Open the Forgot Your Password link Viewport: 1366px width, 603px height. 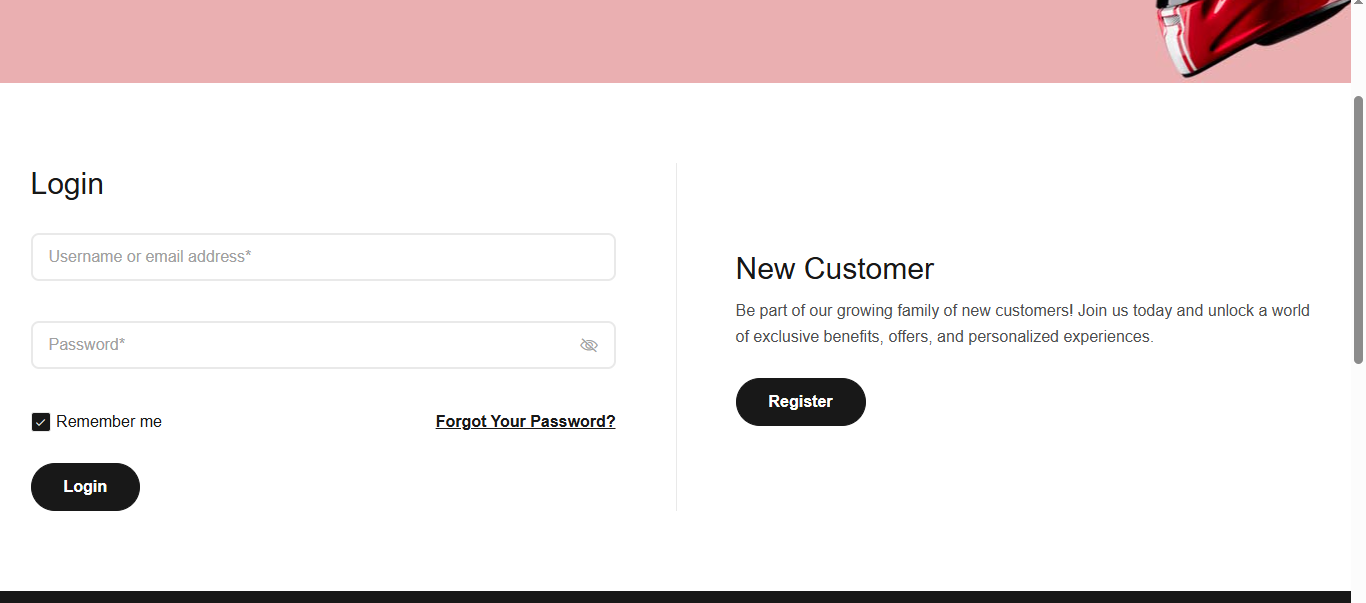(525, 422)
